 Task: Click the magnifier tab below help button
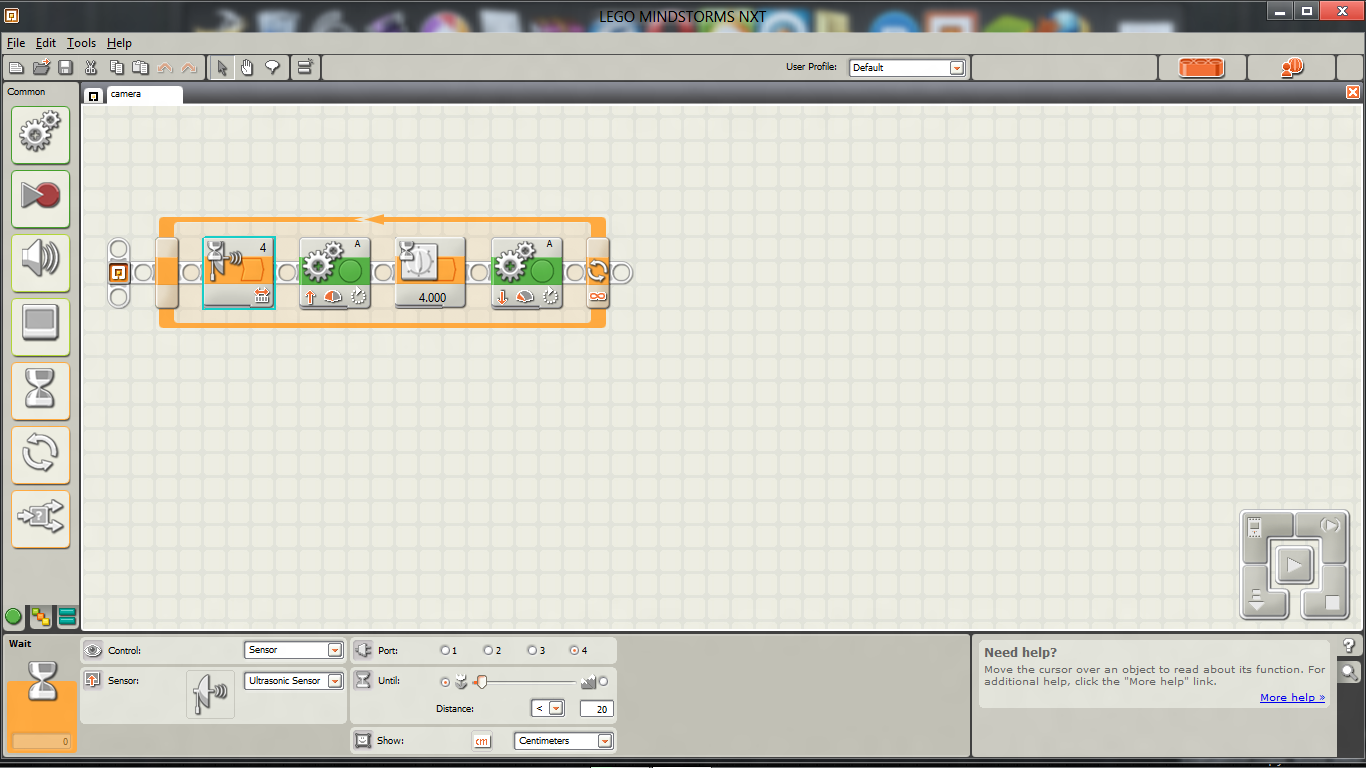click(x=1349, y=672)
